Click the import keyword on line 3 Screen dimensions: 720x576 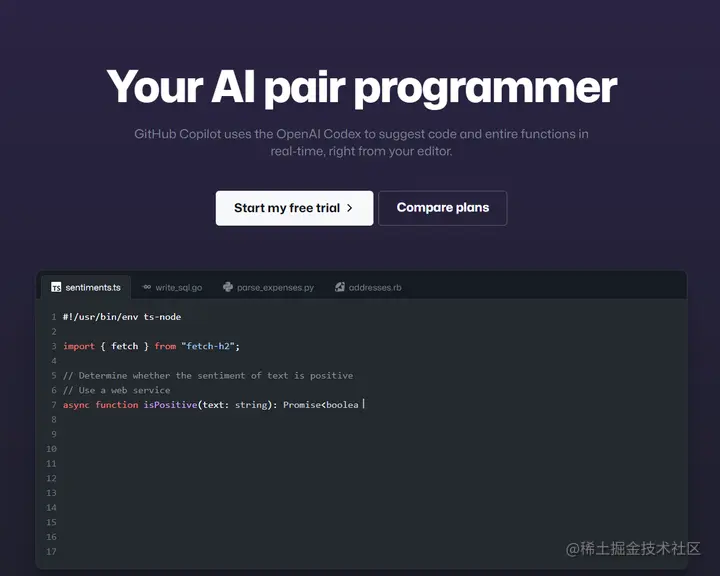79,346
